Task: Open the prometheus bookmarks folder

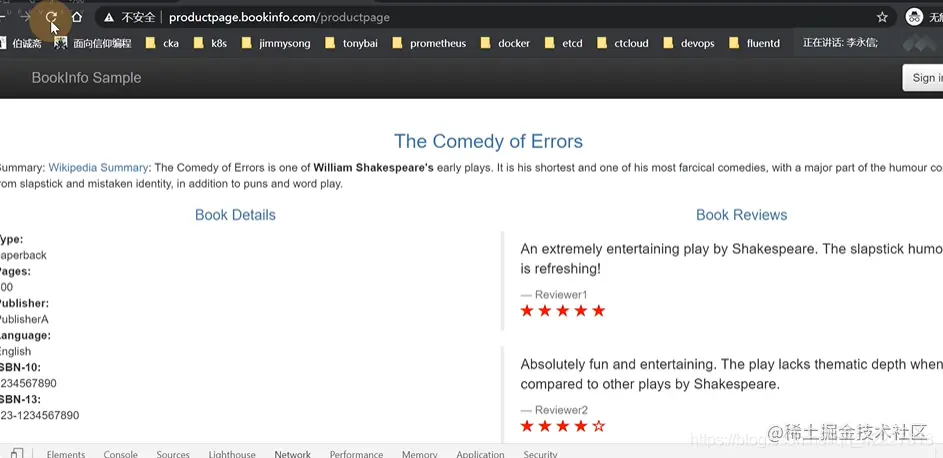Action: click(429, 43)
